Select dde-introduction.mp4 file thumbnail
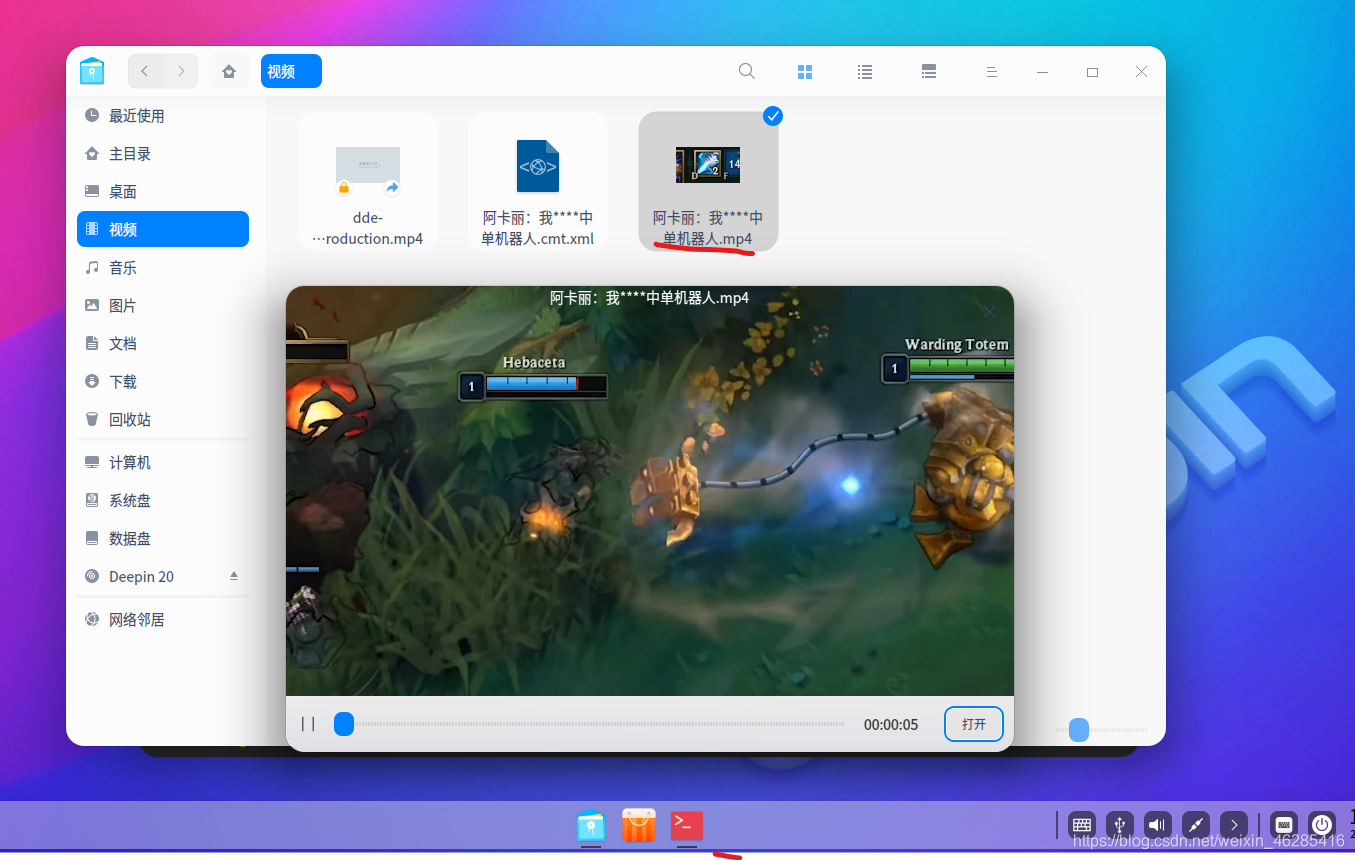The width and height of the screenshot is (1355, 860). [x=368, y=166]
